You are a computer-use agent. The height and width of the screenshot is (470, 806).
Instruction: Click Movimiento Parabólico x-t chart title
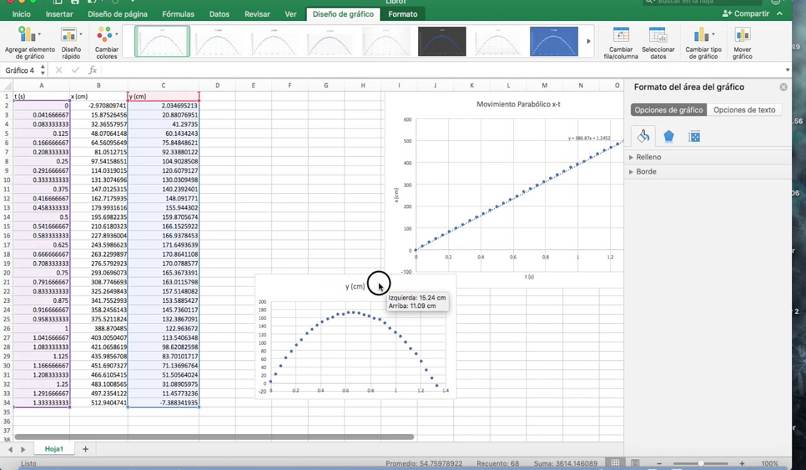click(x=518, y=104)
